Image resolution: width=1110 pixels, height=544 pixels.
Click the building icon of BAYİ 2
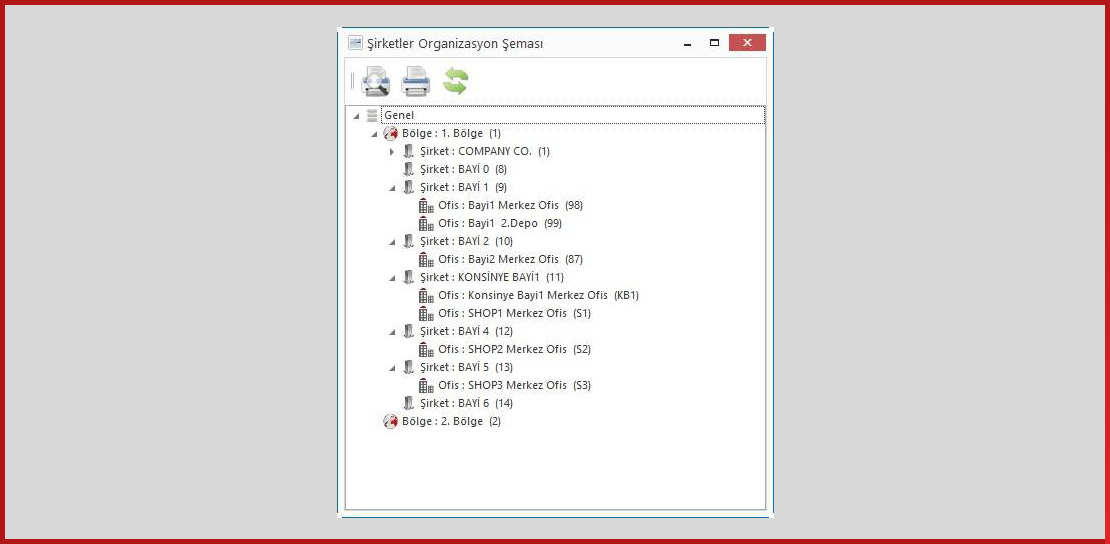coord(408,242)
